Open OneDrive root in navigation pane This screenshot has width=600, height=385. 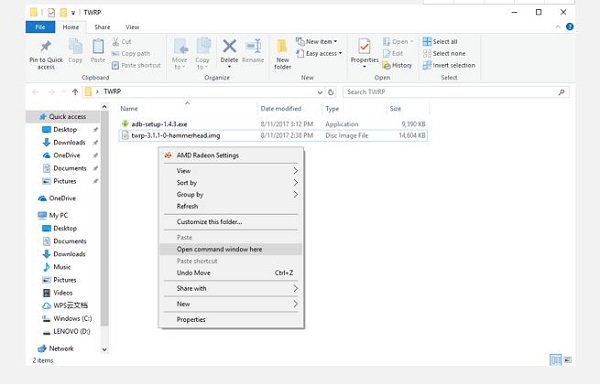[x=57, y=198]
